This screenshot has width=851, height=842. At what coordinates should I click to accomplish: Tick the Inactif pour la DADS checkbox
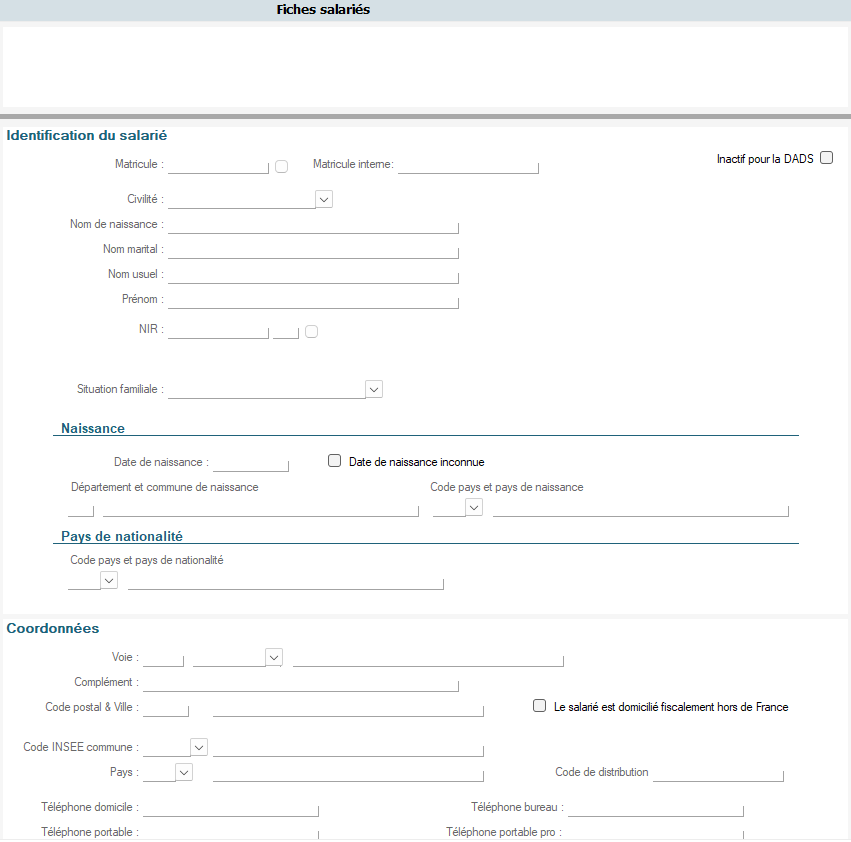click(x=826, y=158)
